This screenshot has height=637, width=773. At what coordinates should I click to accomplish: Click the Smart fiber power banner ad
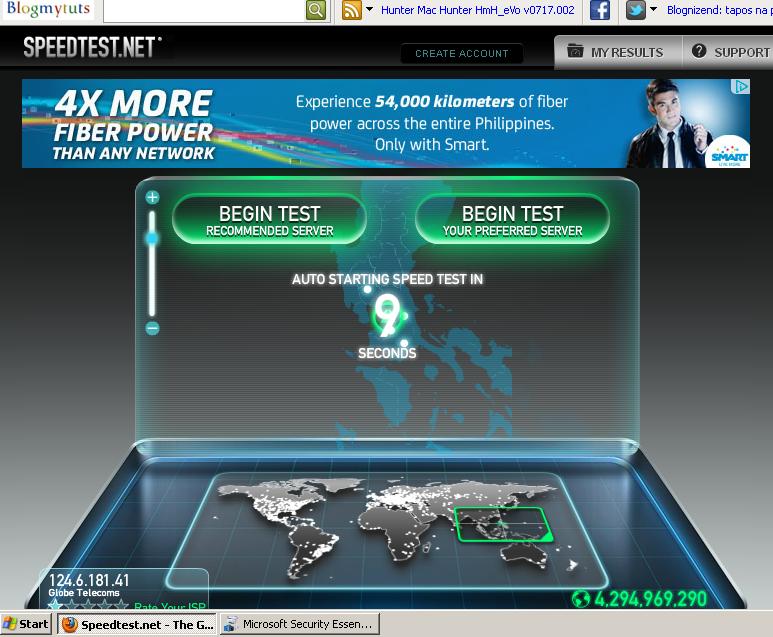pos(386,123)
